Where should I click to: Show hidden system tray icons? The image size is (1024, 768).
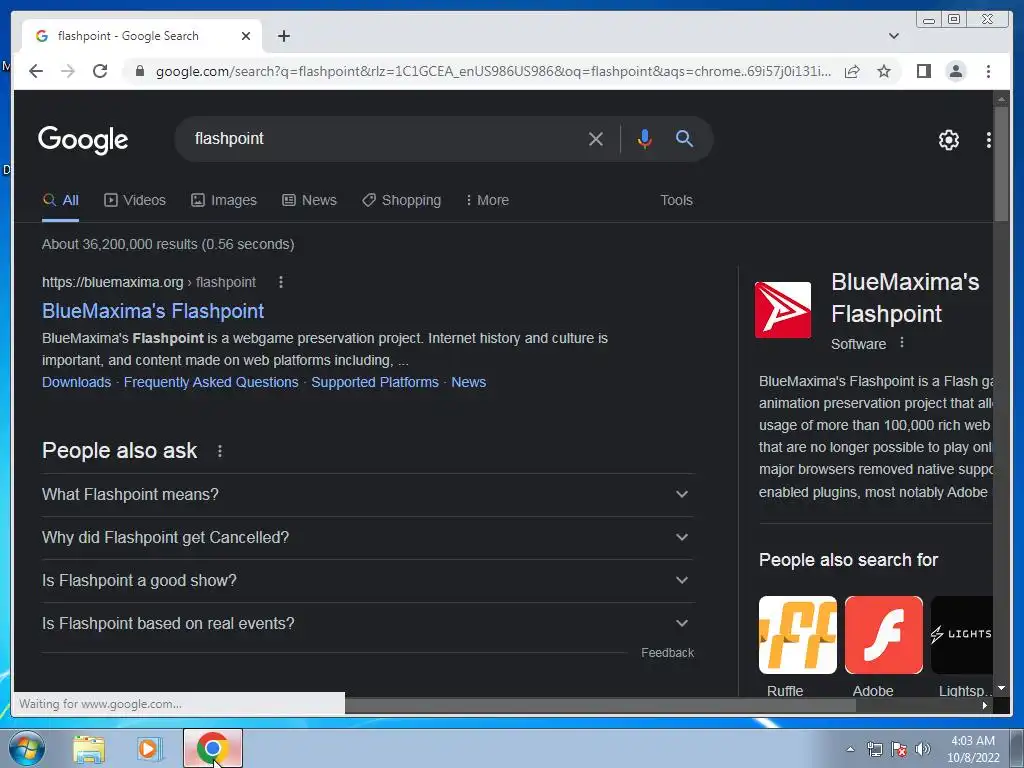(850, 749)
